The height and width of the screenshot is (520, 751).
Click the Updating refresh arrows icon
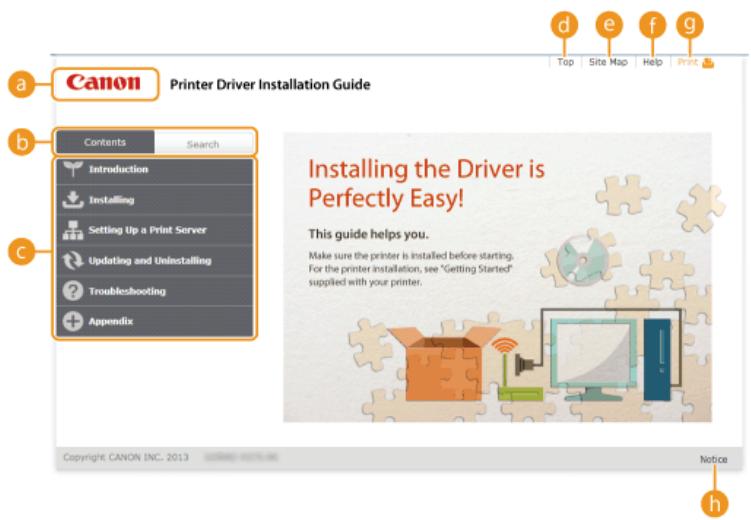[x=73, y=260]
